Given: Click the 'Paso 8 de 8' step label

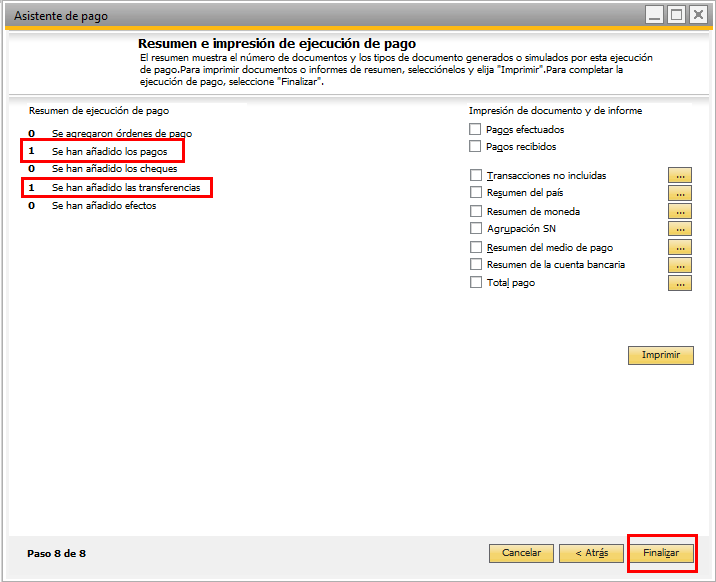Looking at the screenshot, I should tap(56, 554).
